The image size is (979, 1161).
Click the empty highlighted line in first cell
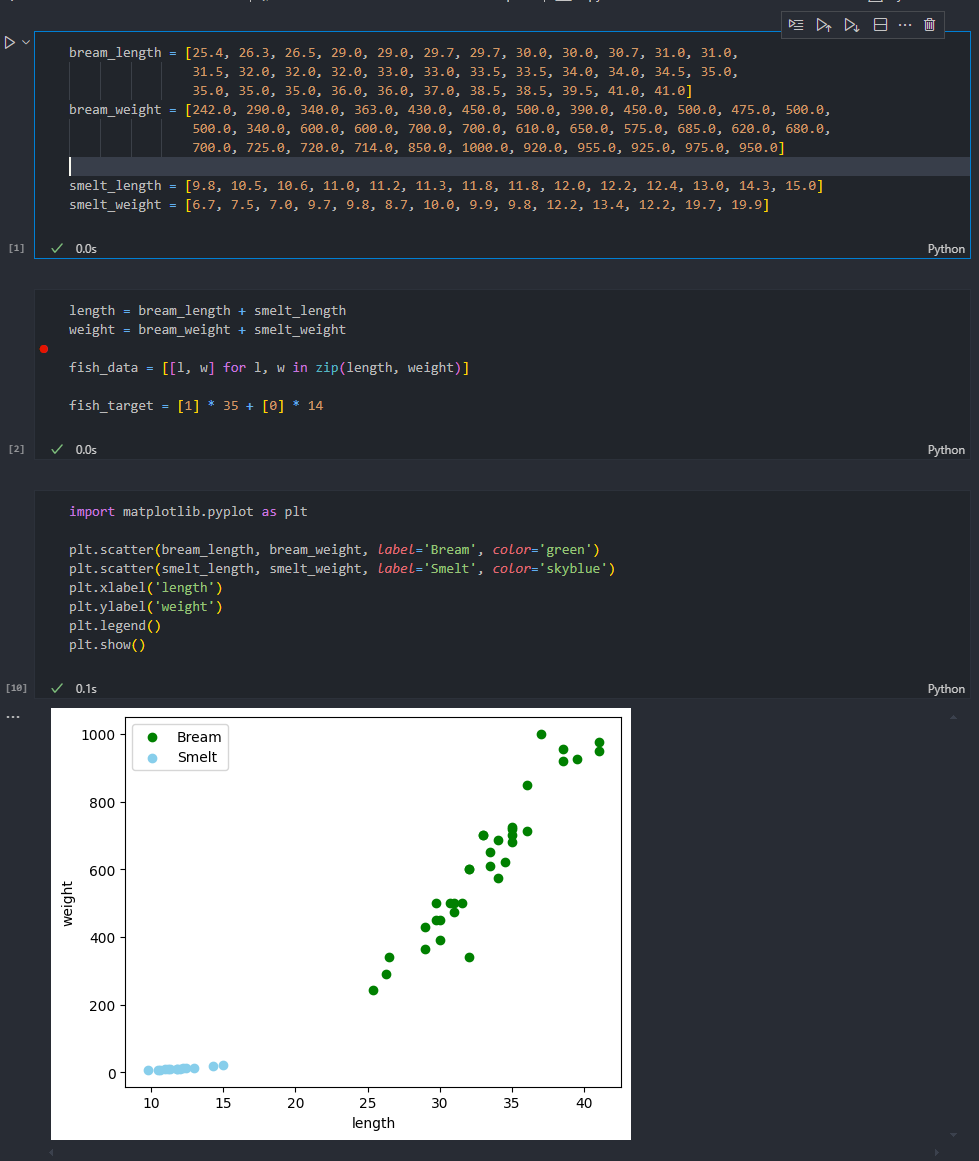tap(518, 166)
